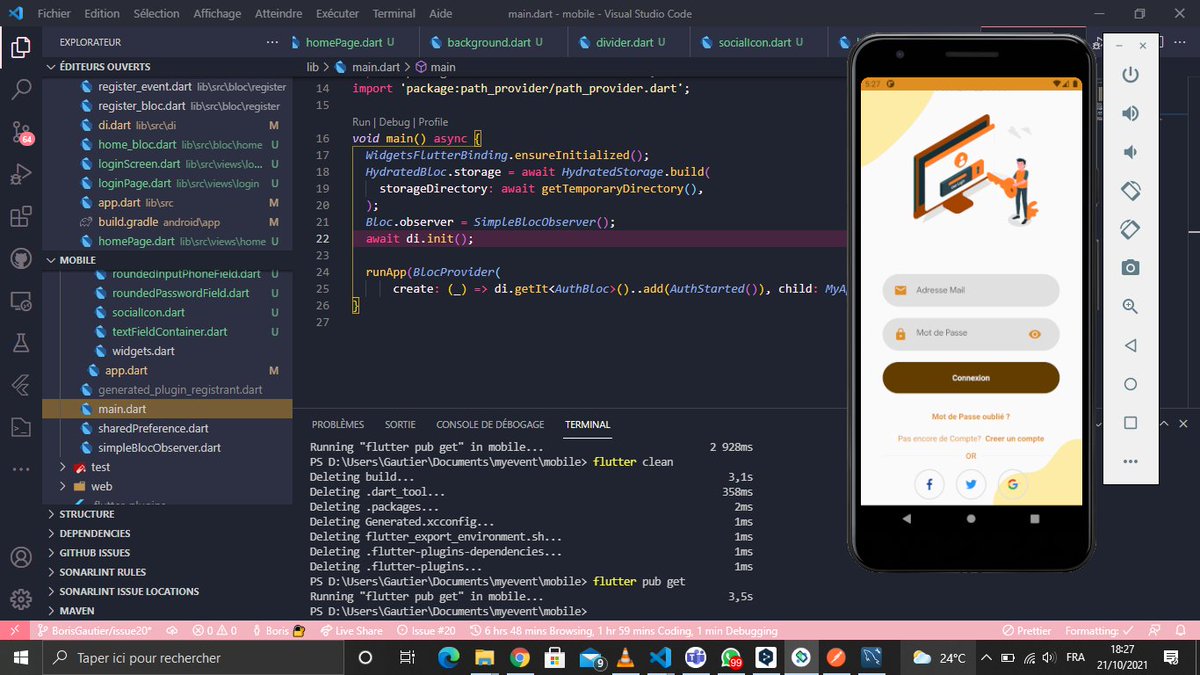Open the terminal-icon view in activity bar

coord(21,427)
